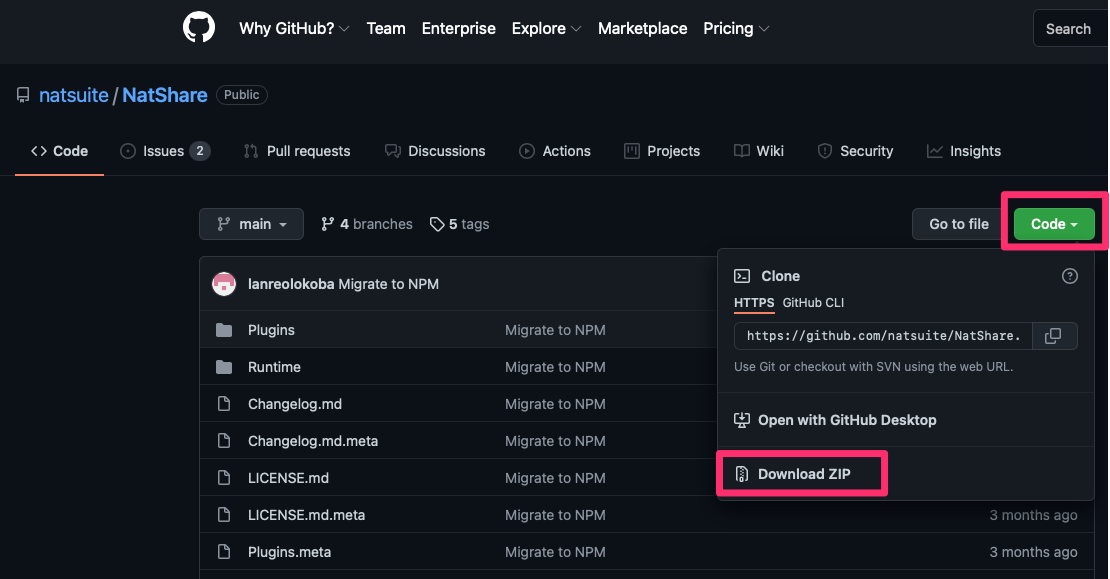Click the Clone help question mark icon
The image size is (1110, 579).
point(1070,276)
